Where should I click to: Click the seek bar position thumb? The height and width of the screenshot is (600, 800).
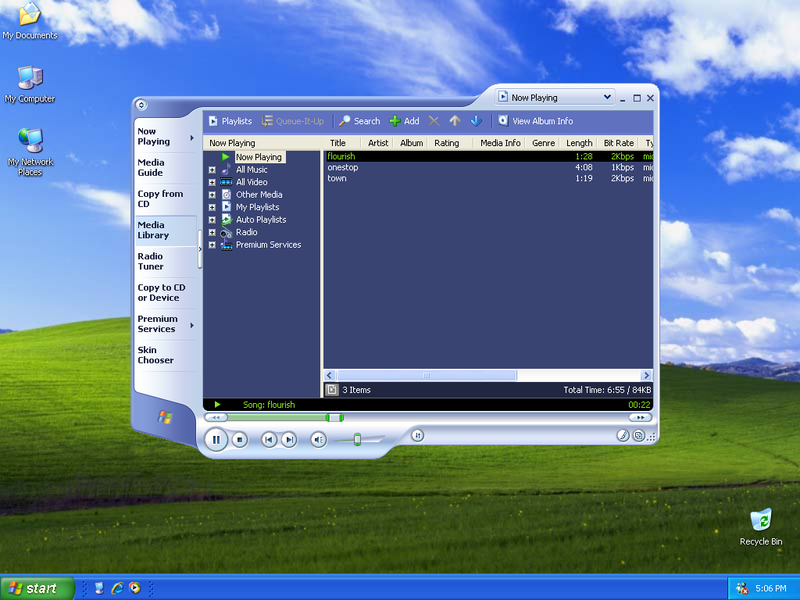click(x=335, y=418)
